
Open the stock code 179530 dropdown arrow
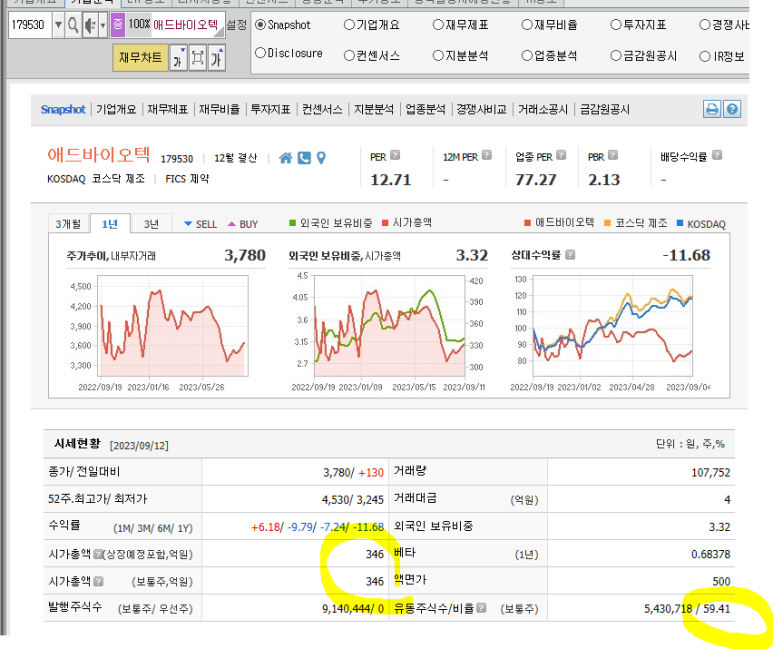click(x=58, y=25)
